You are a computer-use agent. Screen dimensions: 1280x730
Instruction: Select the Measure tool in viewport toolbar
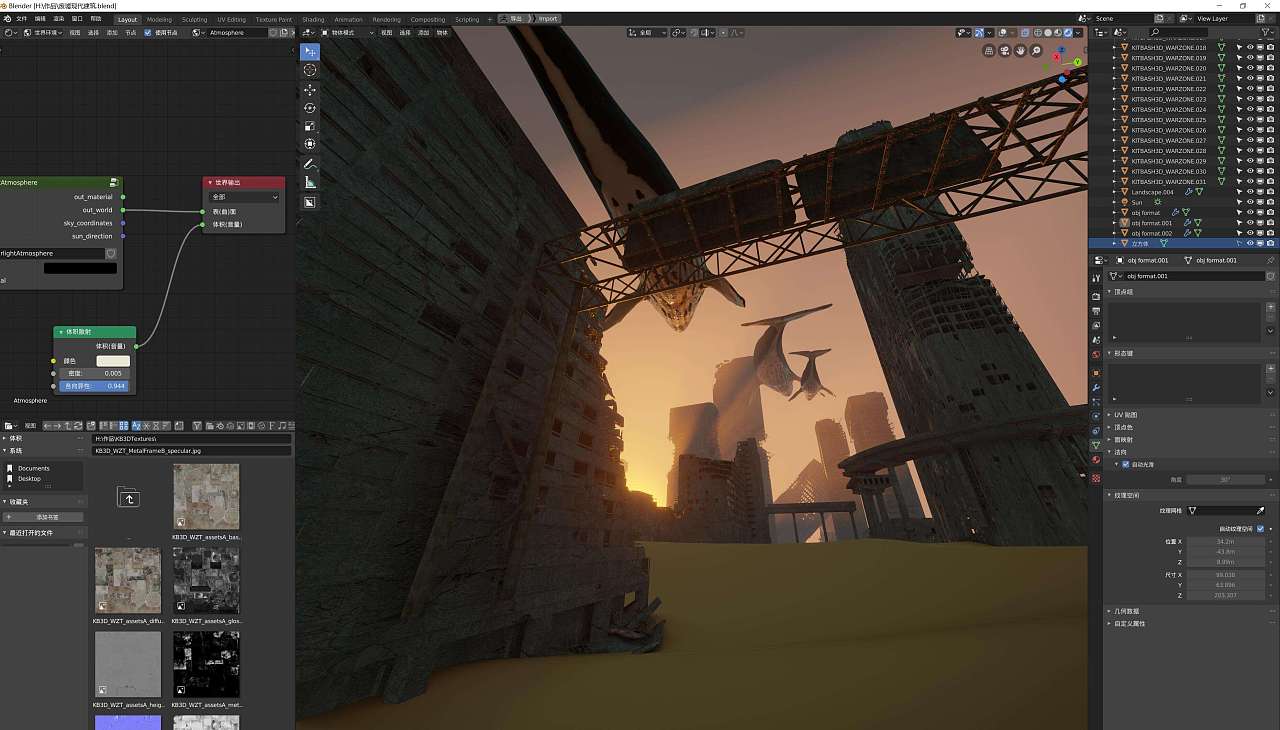pyautogui.click(x=310, y=182)
